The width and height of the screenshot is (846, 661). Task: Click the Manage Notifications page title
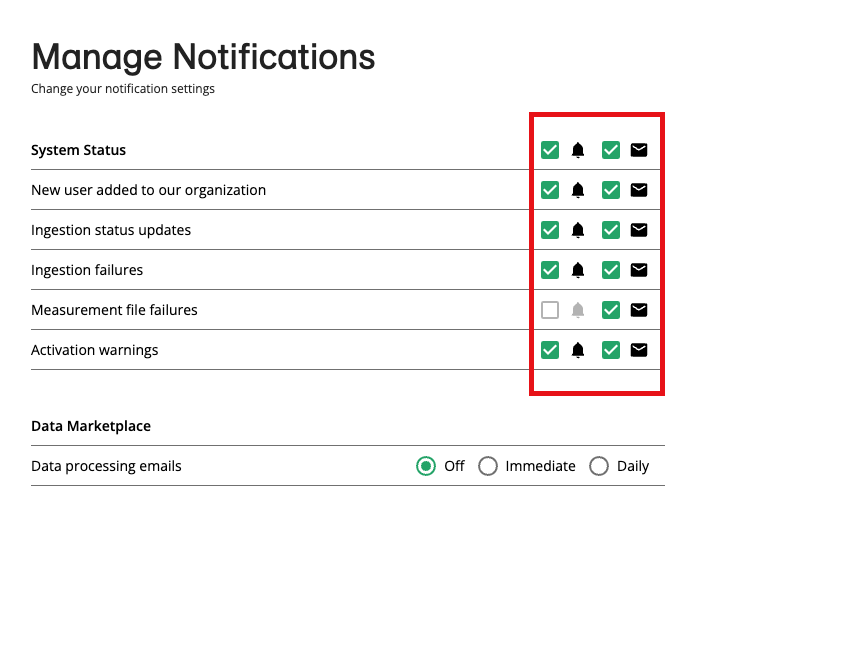(203, 57)
